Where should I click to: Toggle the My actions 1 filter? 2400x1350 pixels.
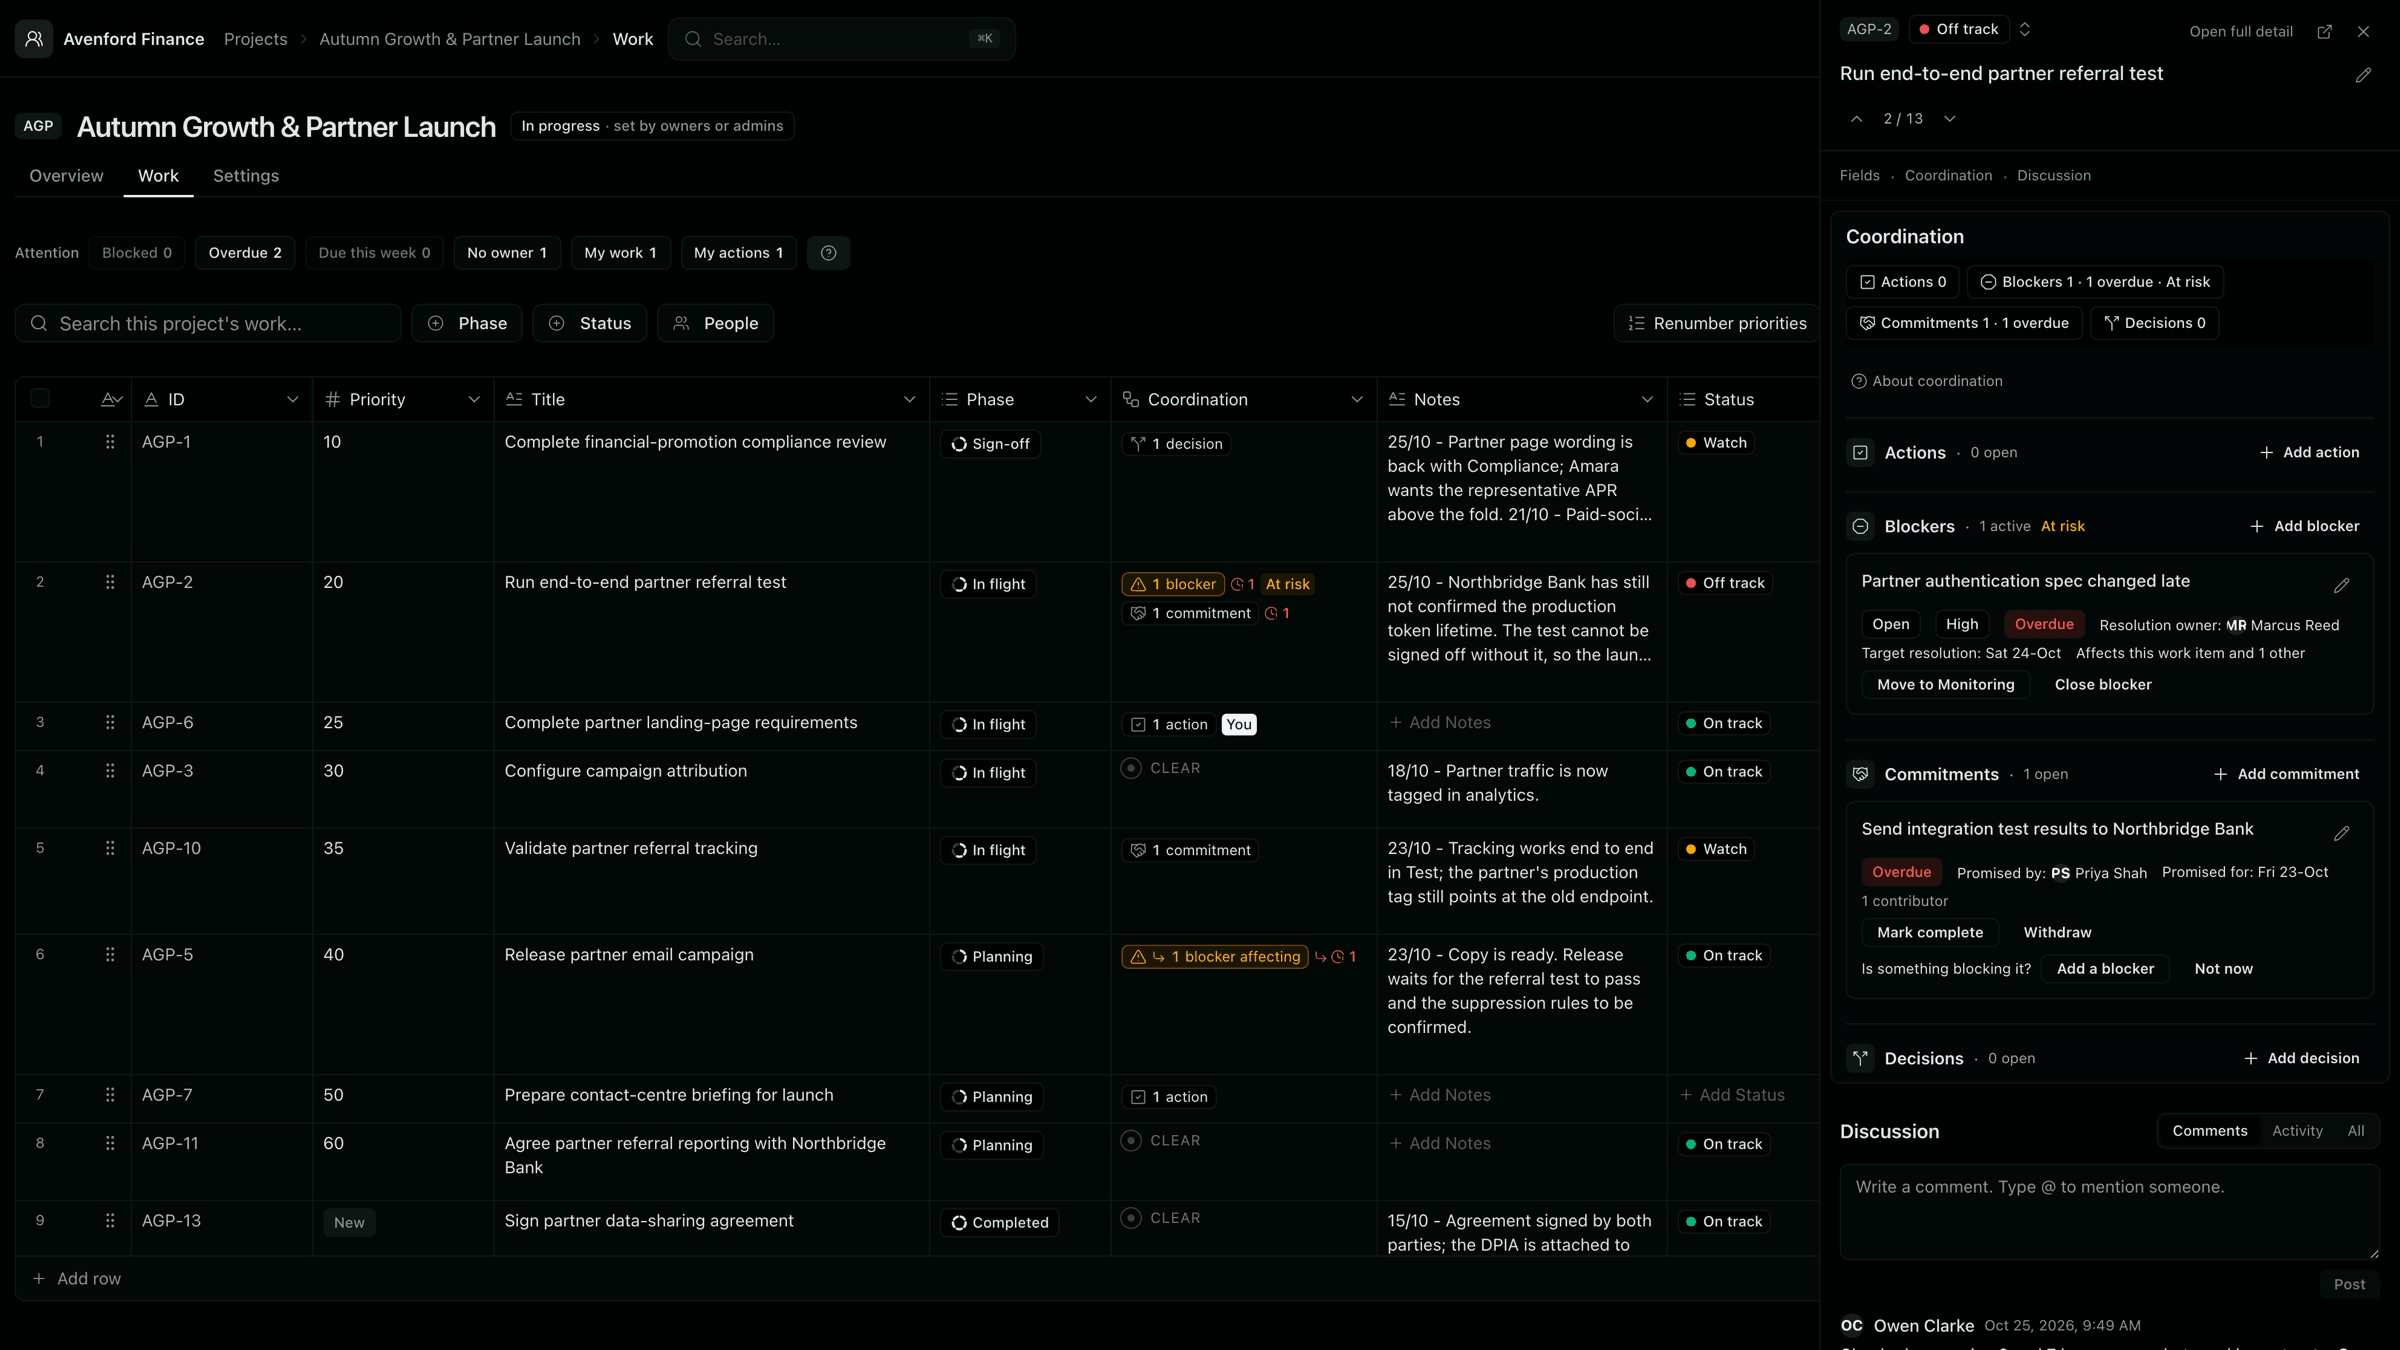738,253
